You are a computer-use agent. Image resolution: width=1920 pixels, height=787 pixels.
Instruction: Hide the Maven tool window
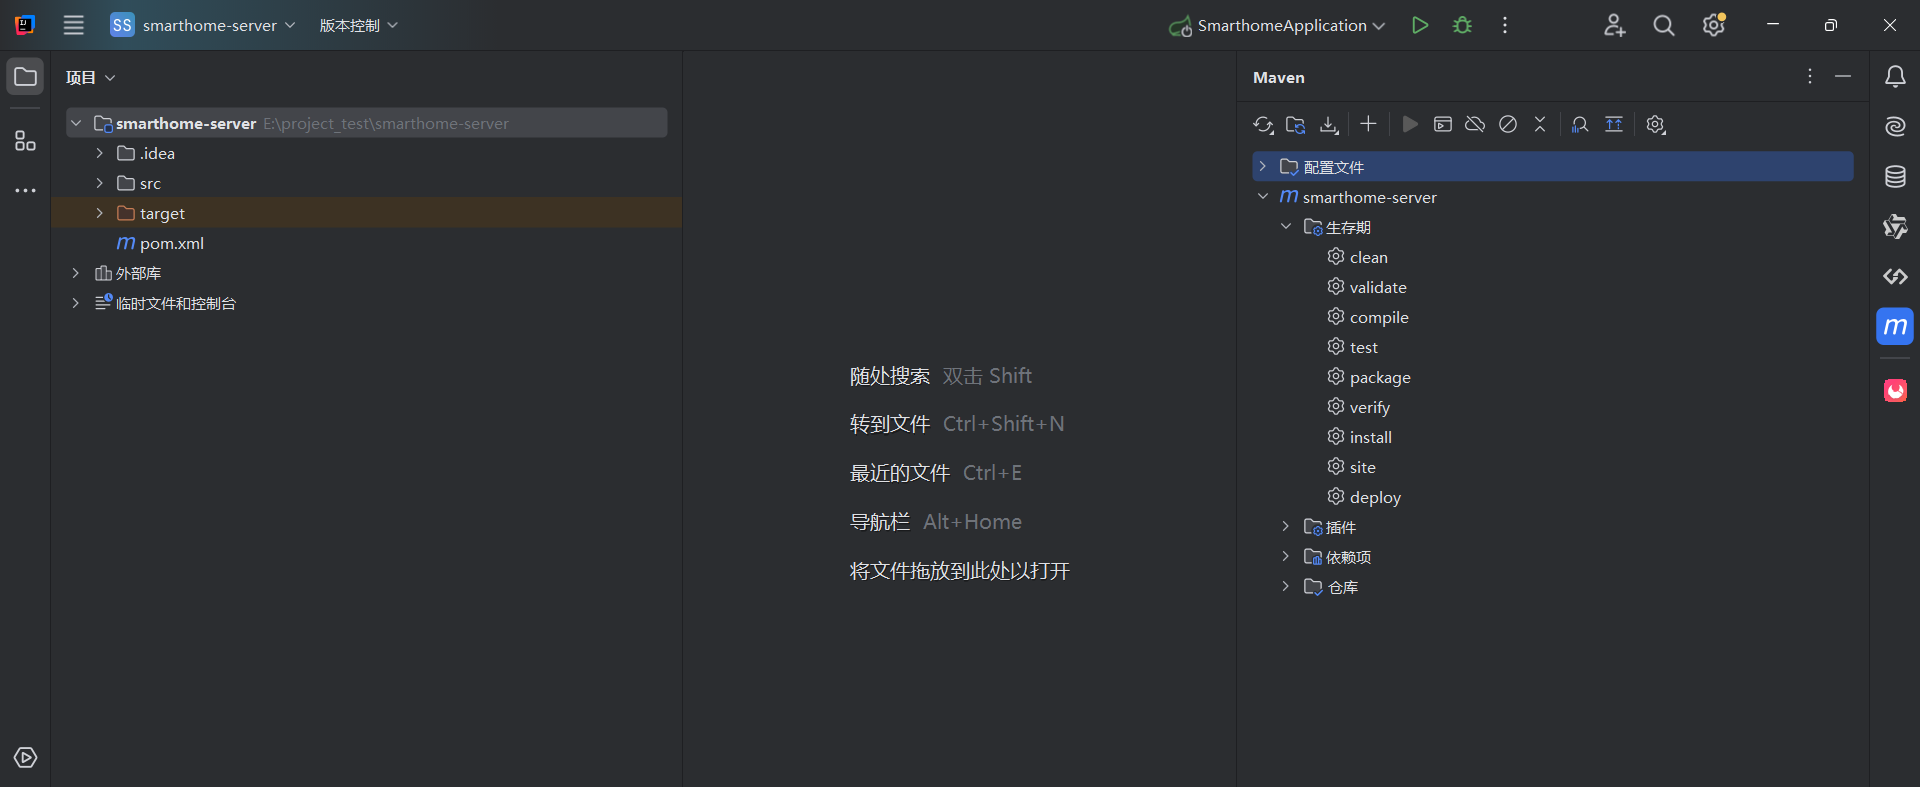[x=1843, y=77]
